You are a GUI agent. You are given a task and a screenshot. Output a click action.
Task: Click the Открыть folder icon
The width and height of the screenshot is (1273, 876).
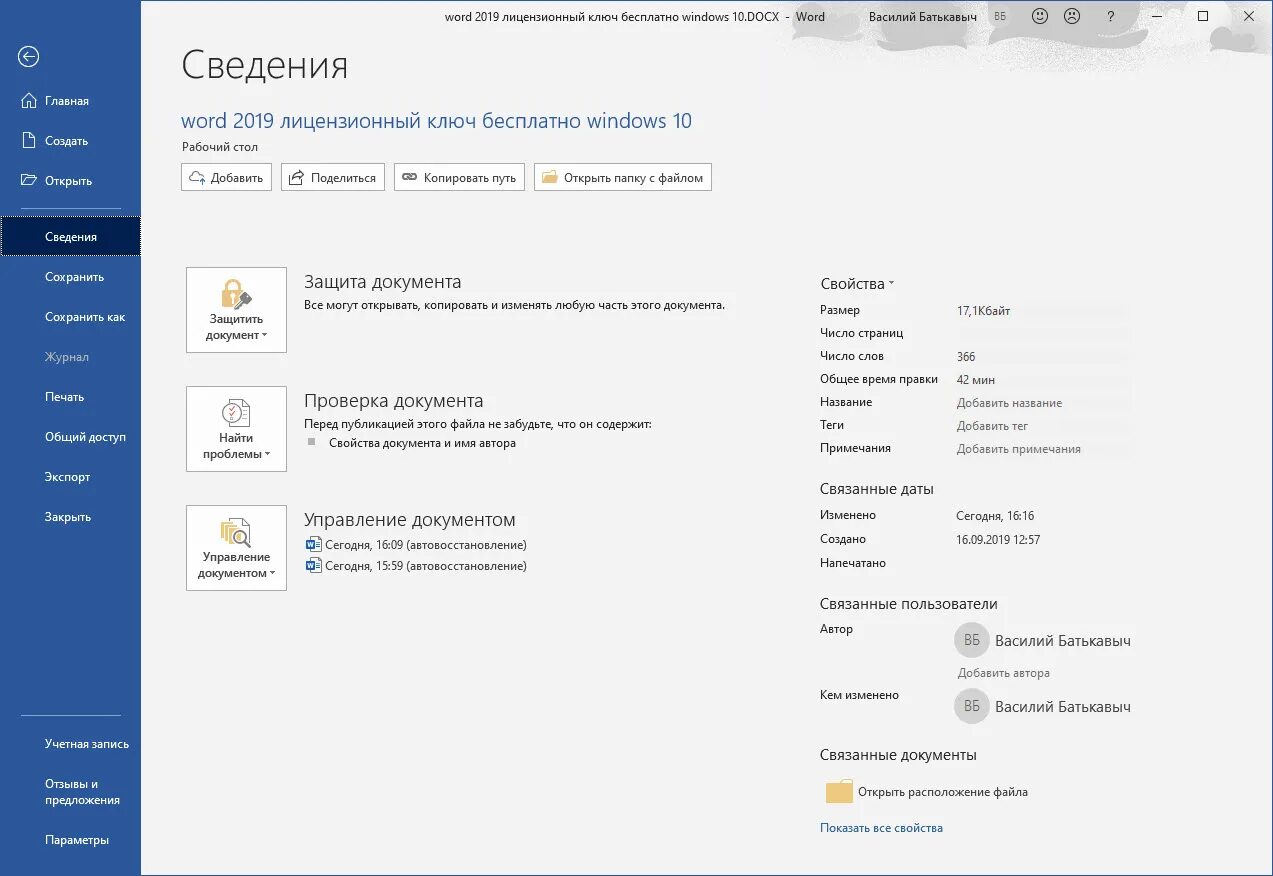[x=29, y=180]
